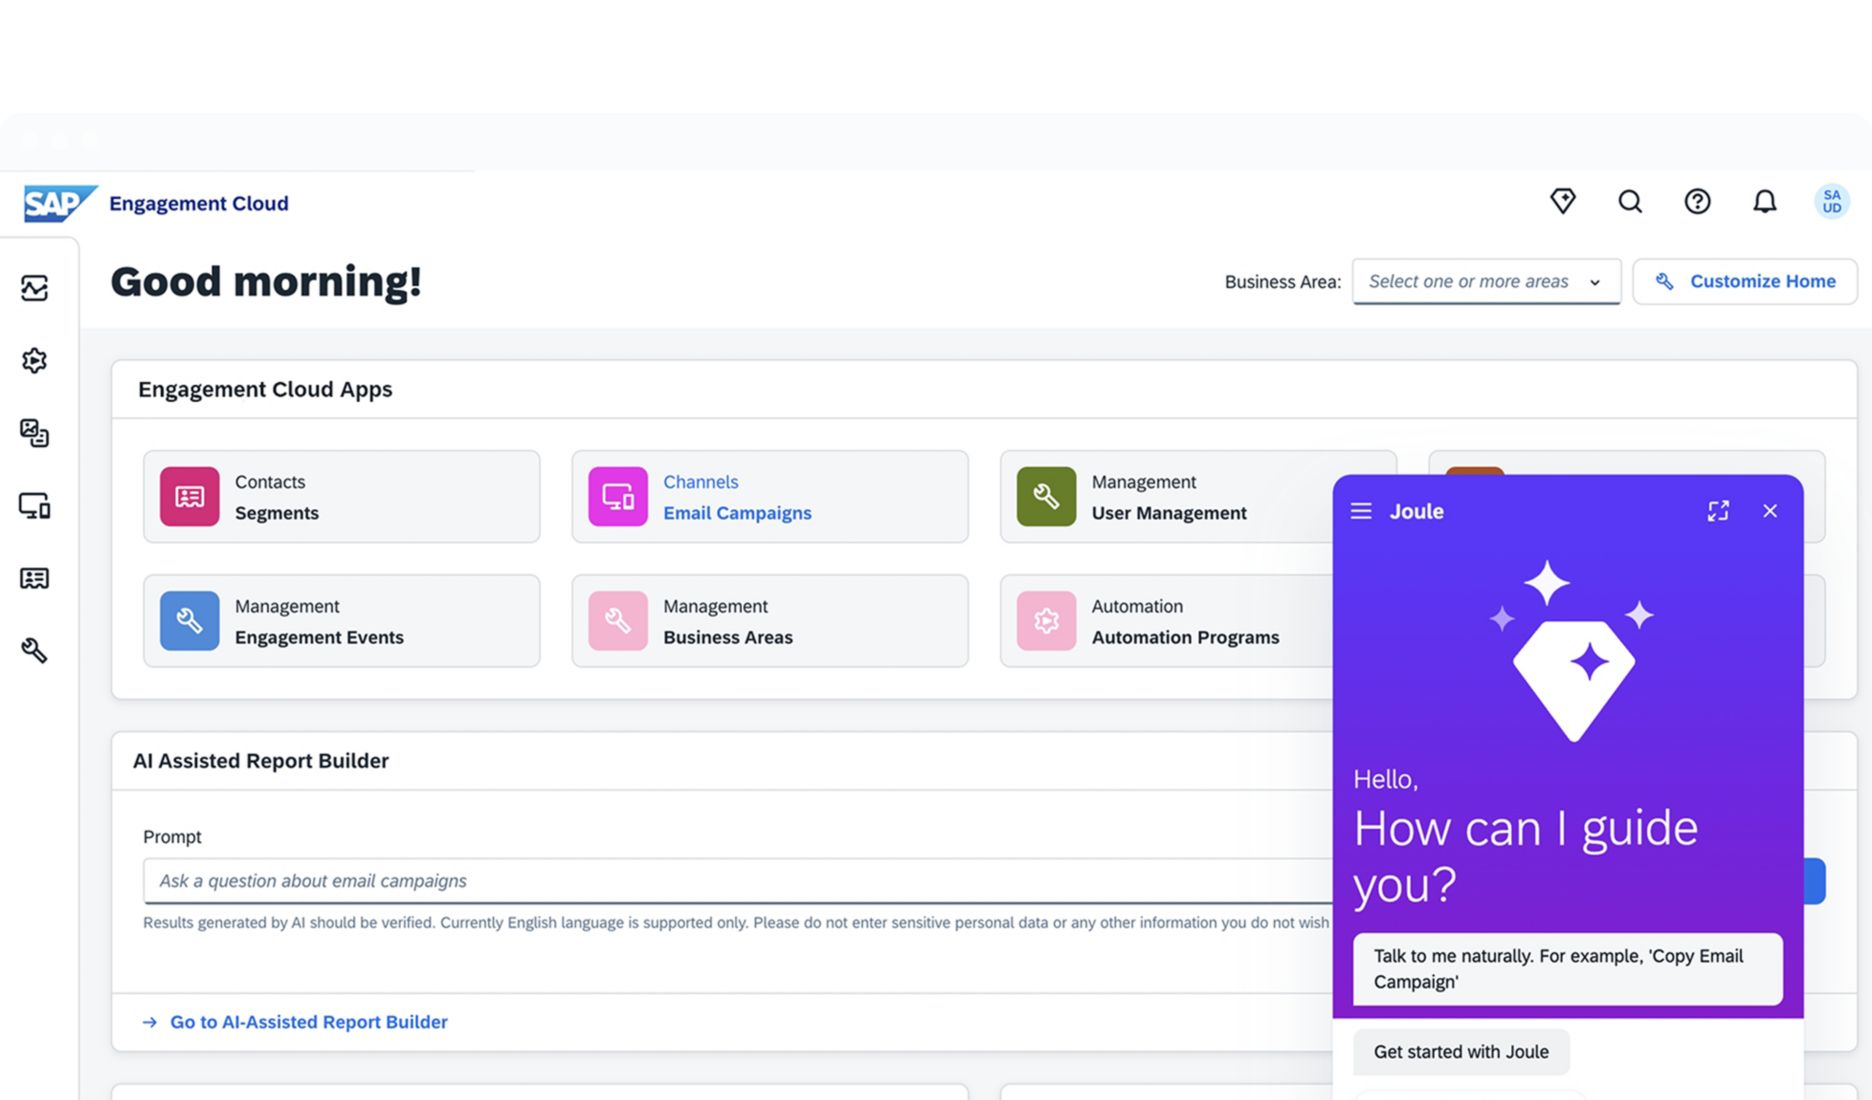Close the Joule assistant panel
This screenshot has width=1872, height=1100.
tap(1770, 511)
